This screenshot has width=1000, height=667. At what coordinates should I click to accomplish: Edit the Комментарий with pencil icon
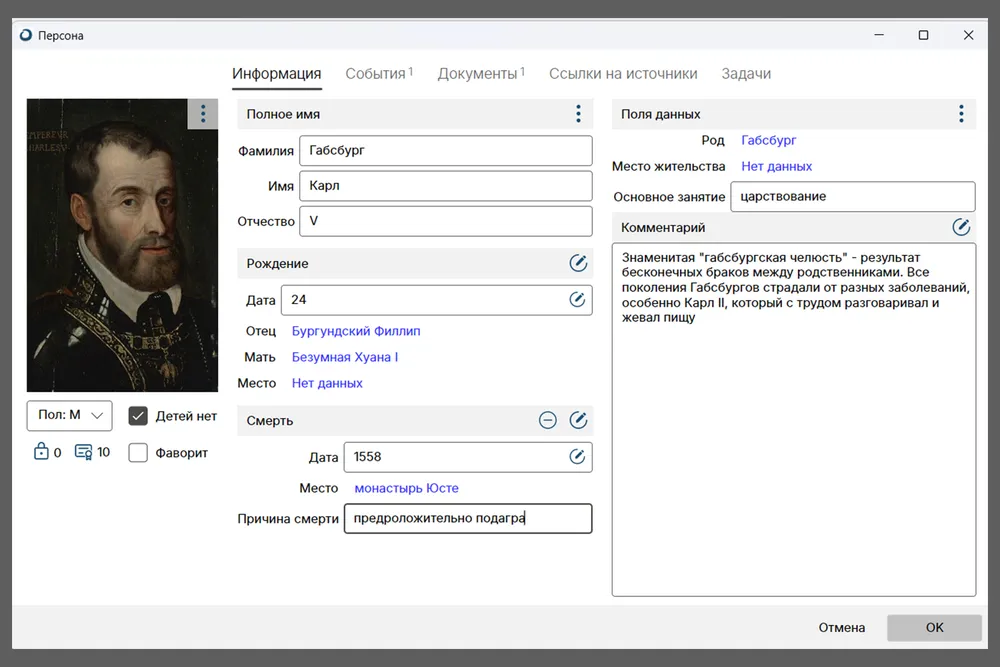(x=961, y=227)
